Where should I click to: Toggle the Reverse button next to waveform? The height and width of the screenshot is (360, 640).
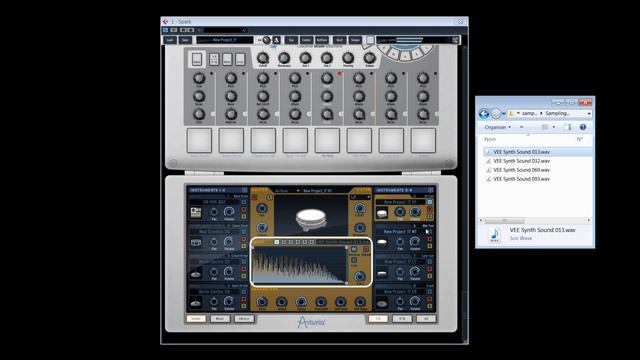point(354,249)
